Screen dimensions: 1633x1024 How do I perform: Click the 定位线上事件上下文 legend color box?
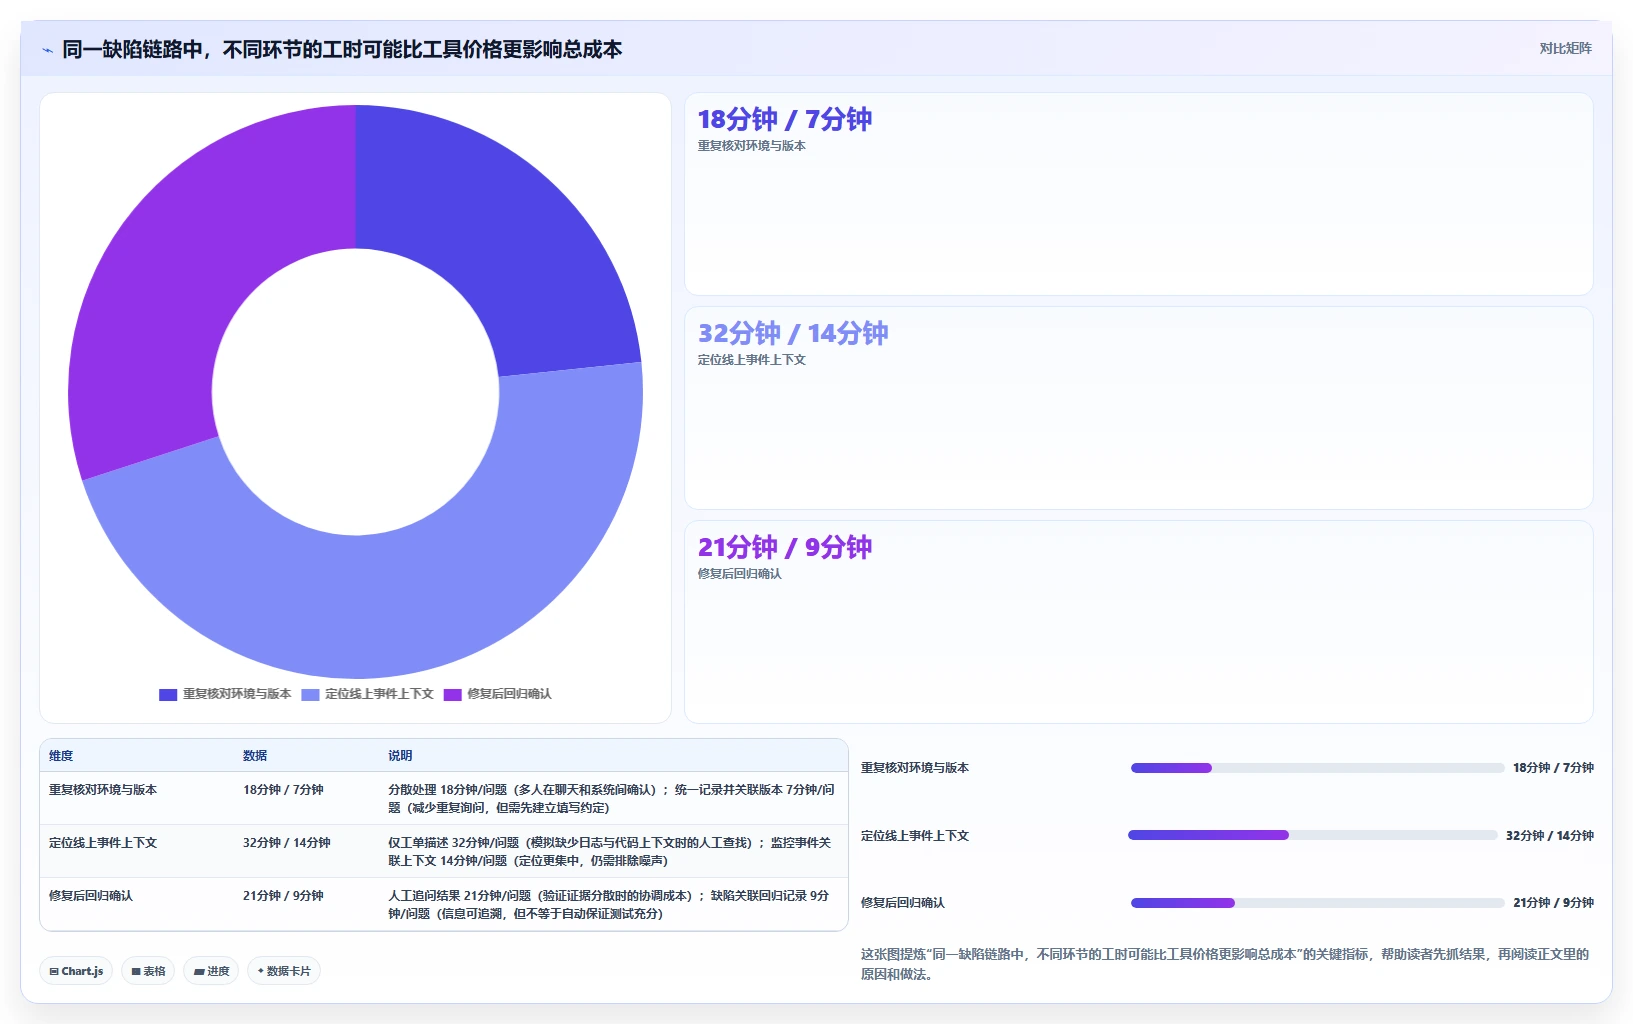(x=310, y=694)
